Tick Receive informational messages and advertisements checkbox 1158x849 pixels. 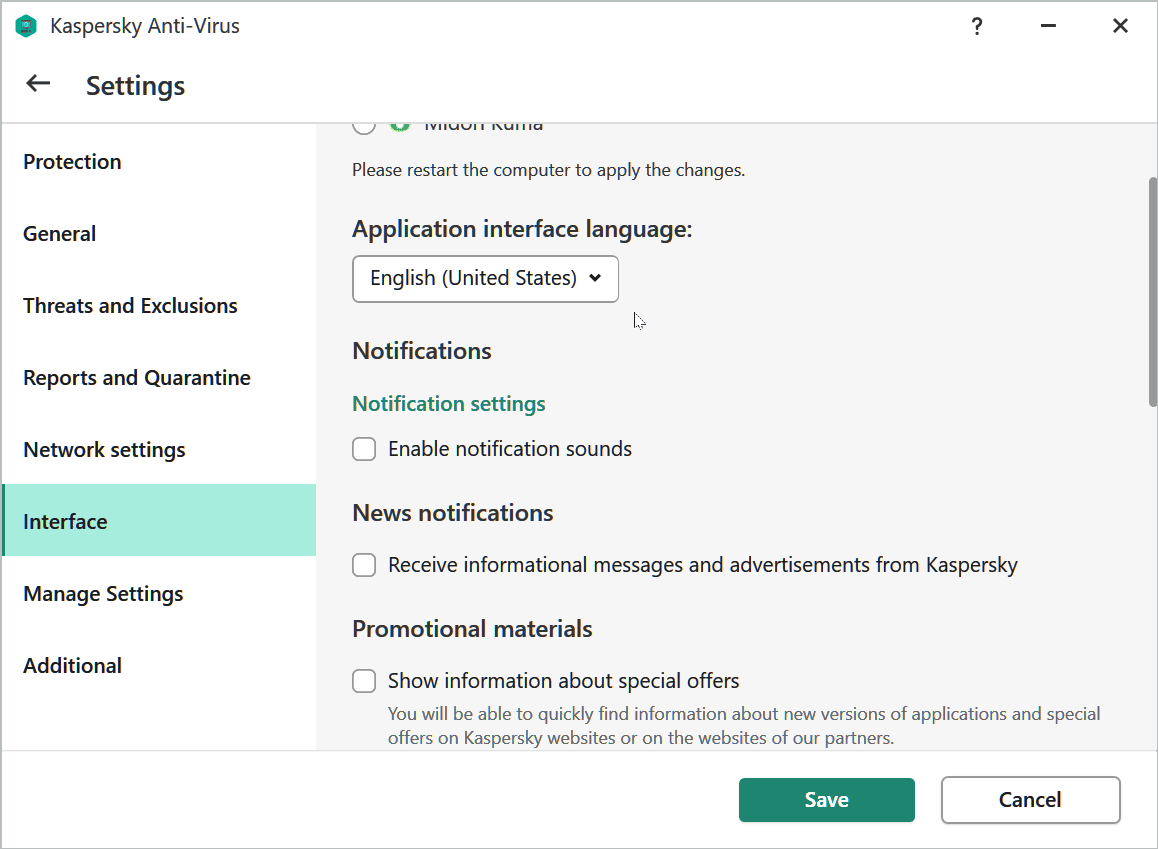coord(364,565)
